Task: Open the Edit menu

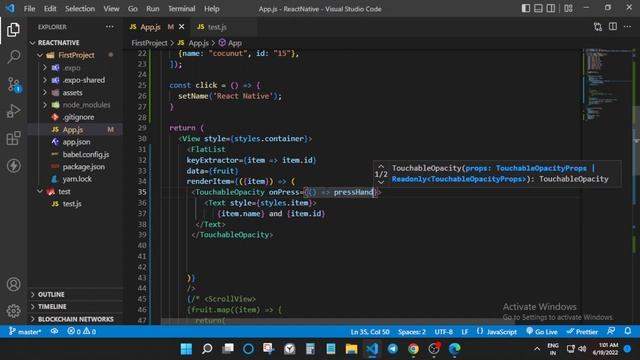Action: click(x=50, y=9)
